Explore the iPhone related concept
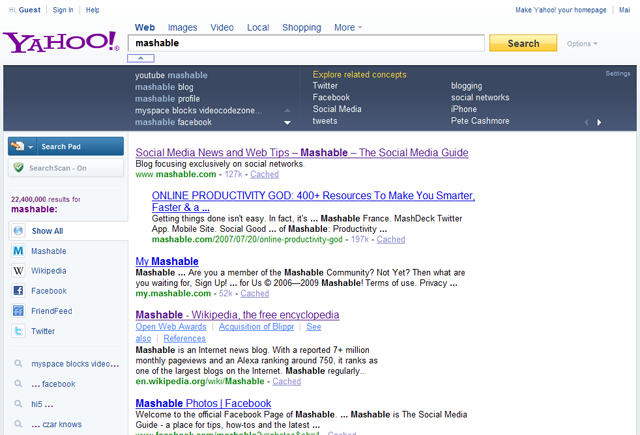The height and width of the screenshot is (435, 640). (464, 109)
